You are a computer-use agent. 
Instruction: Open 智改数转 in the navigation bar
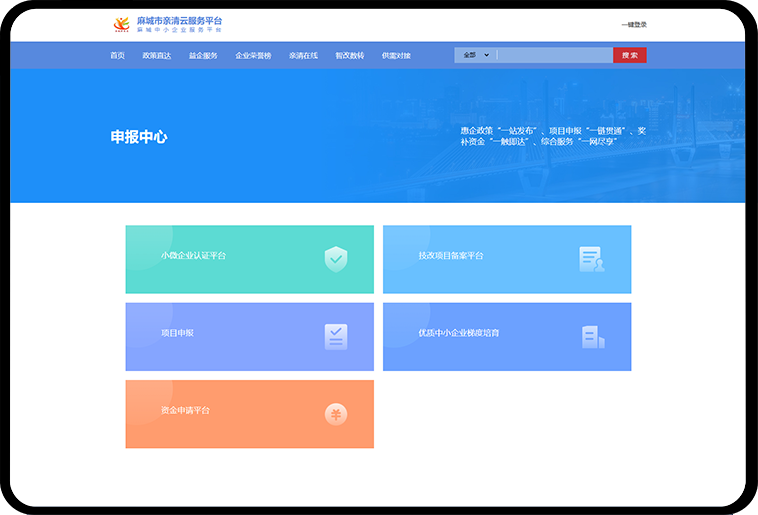350,56
